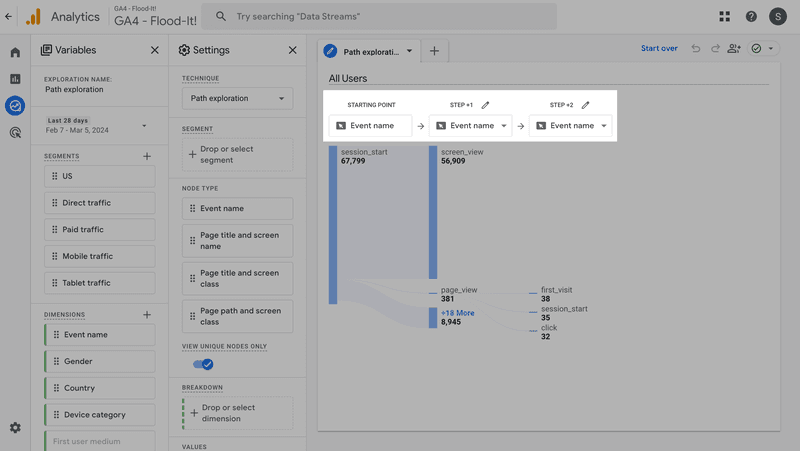
Task: Edit STEP +1 with pencil icon
Action: (485, 105)
